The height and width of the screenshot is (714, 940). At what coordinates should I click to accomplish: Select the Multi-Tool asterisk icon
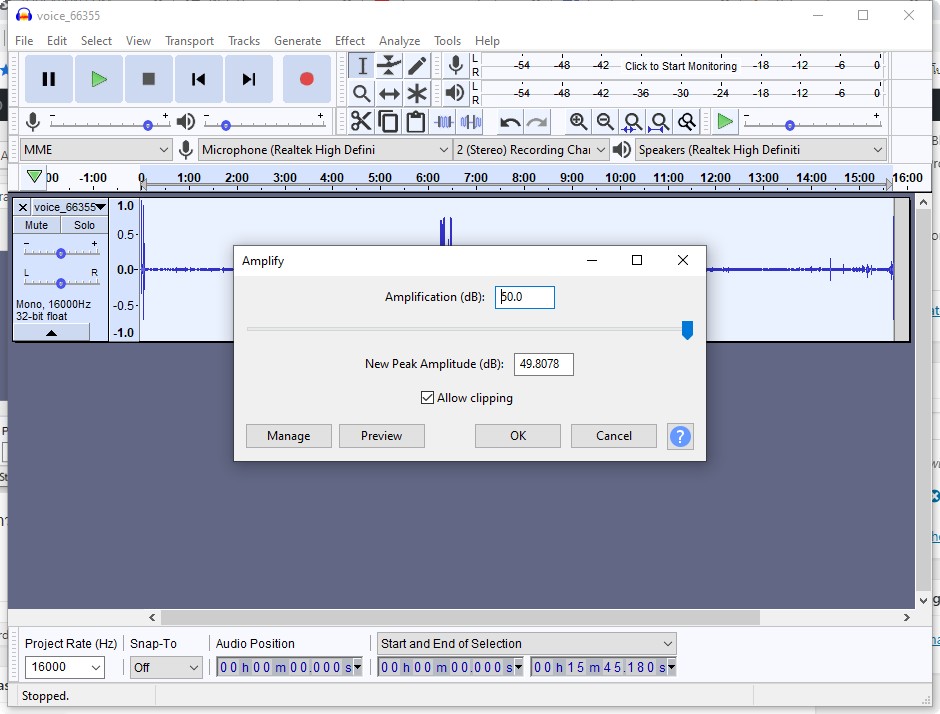(x=417, y=94)
